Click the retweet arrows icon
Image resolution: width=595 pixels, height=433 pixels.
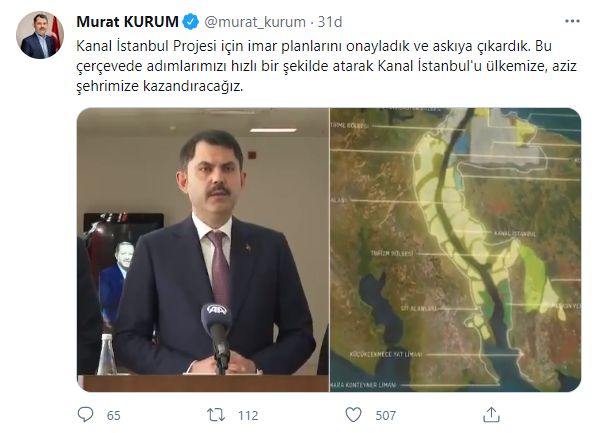click(216, 415)
